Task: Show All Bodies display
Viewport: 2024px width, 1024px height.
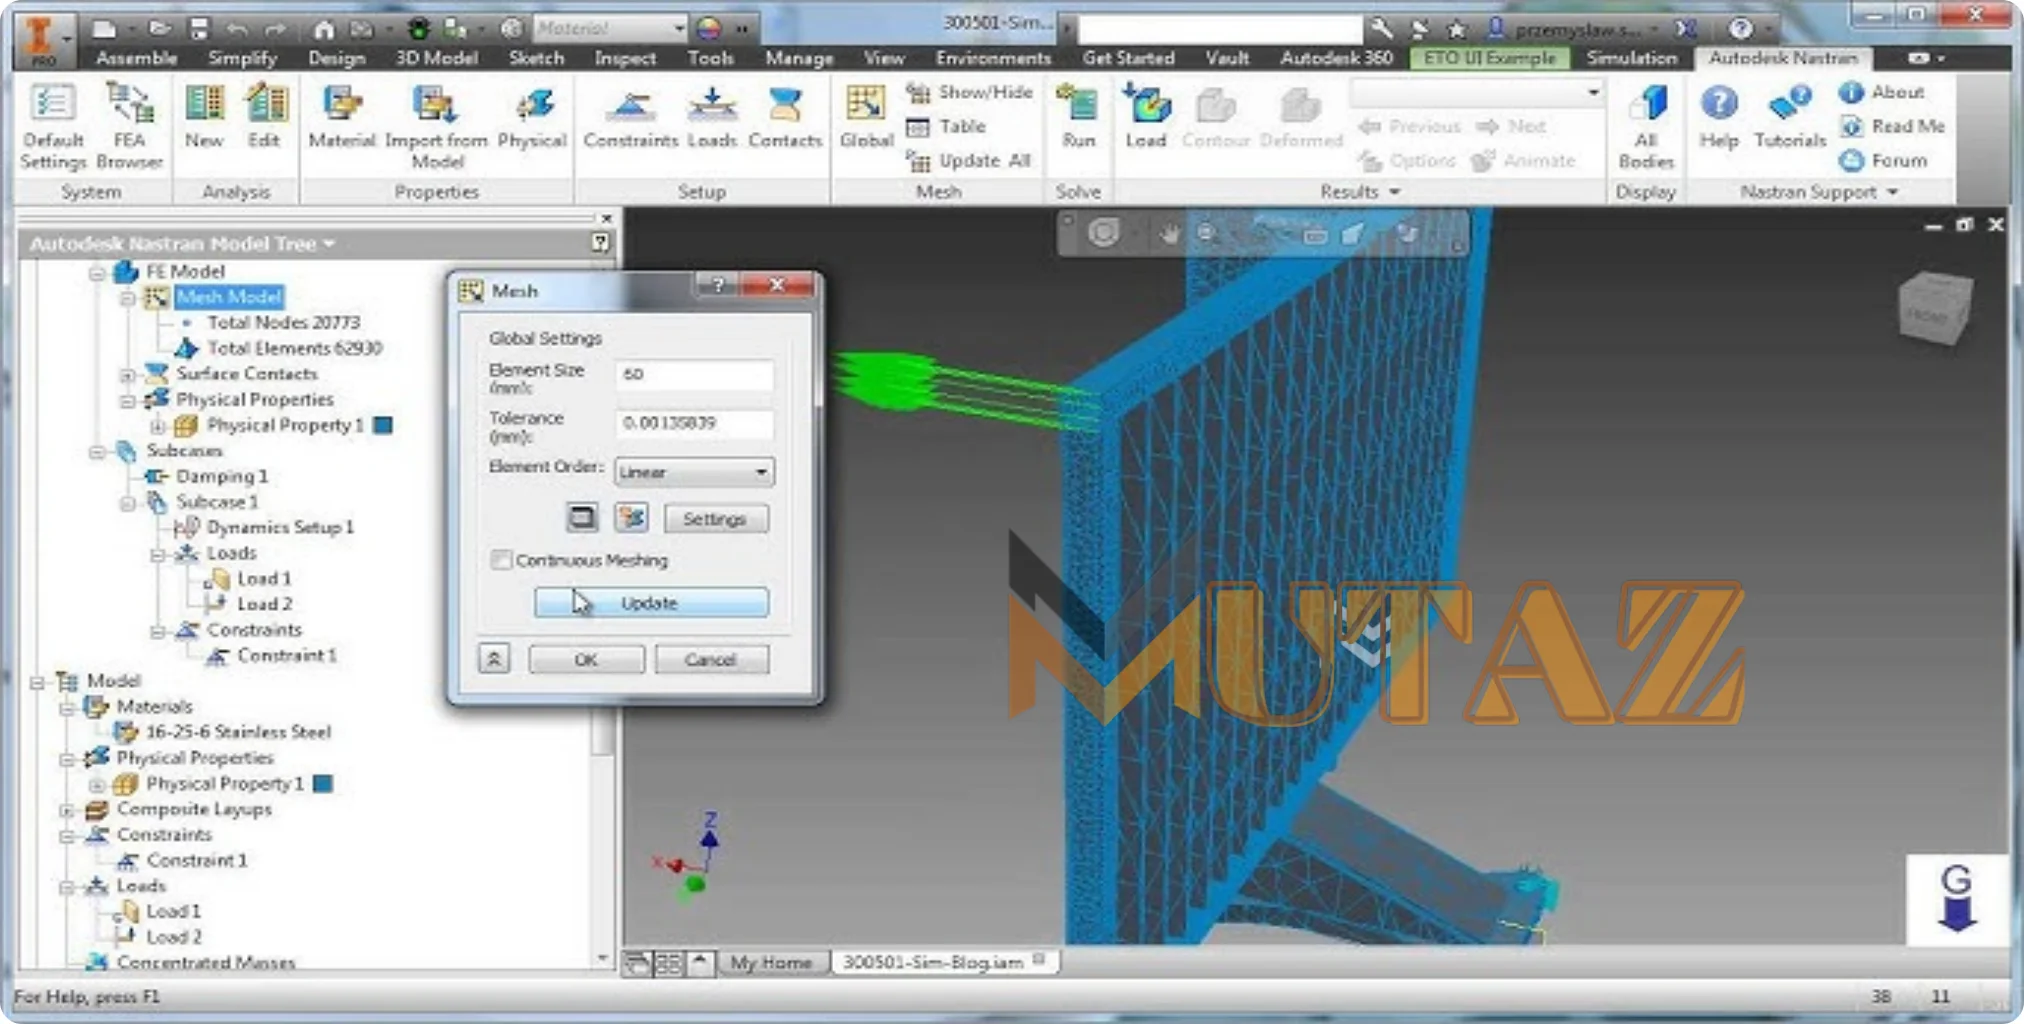Action: tap(1646, 126)
